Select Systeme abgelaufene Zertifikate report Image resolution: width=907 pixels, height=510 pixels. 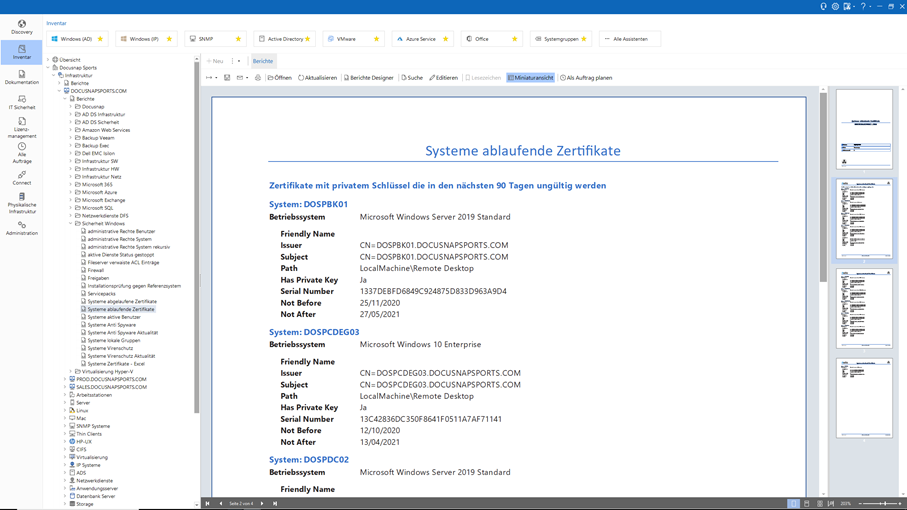[x=122, y=301]
